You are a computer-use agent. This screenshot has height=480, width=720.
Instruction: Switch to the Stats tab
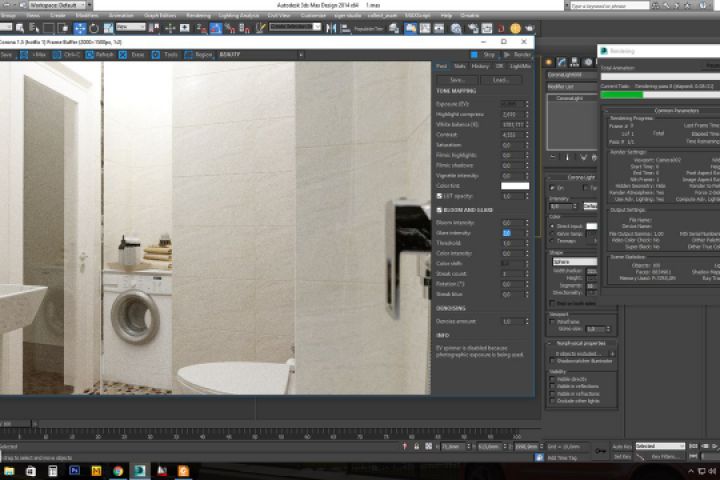pos(460,67)
